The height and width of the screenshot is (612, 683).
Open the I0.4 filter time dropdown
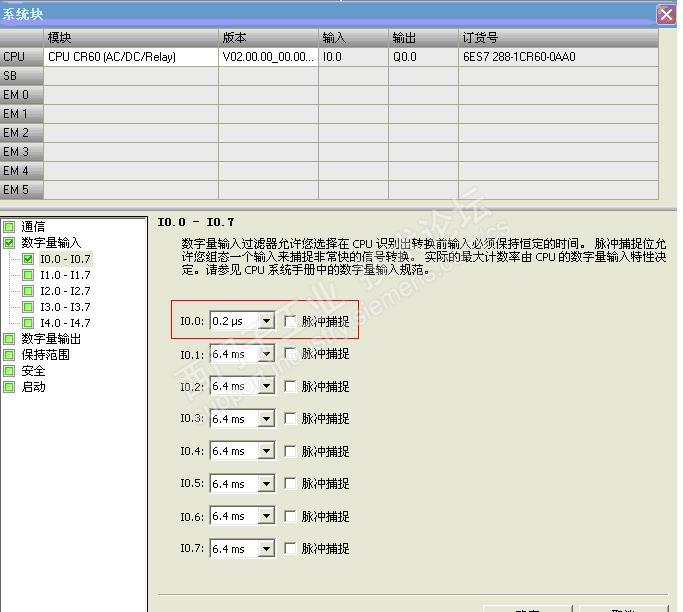tap(266, 451)
